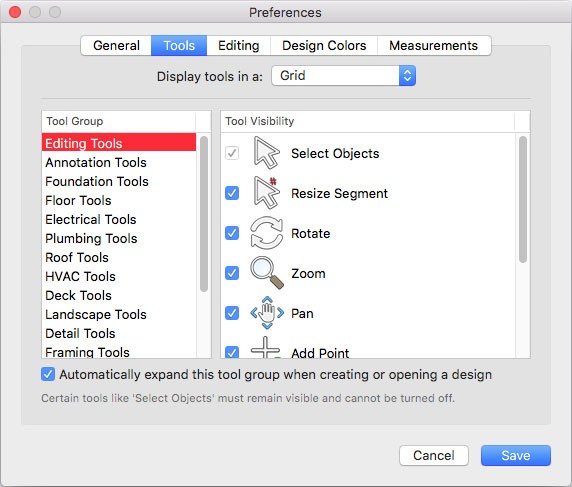Viewport: 572px width, 487px height.
Task: Click the Resize Segment tool icon
Action: (x=267, y=193)
